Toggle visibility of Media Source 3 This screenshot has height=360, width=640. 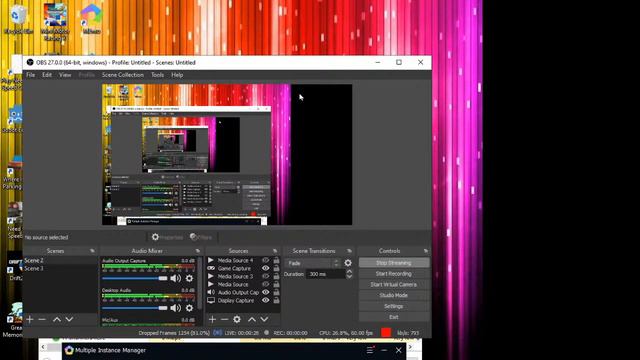point(265,276)
